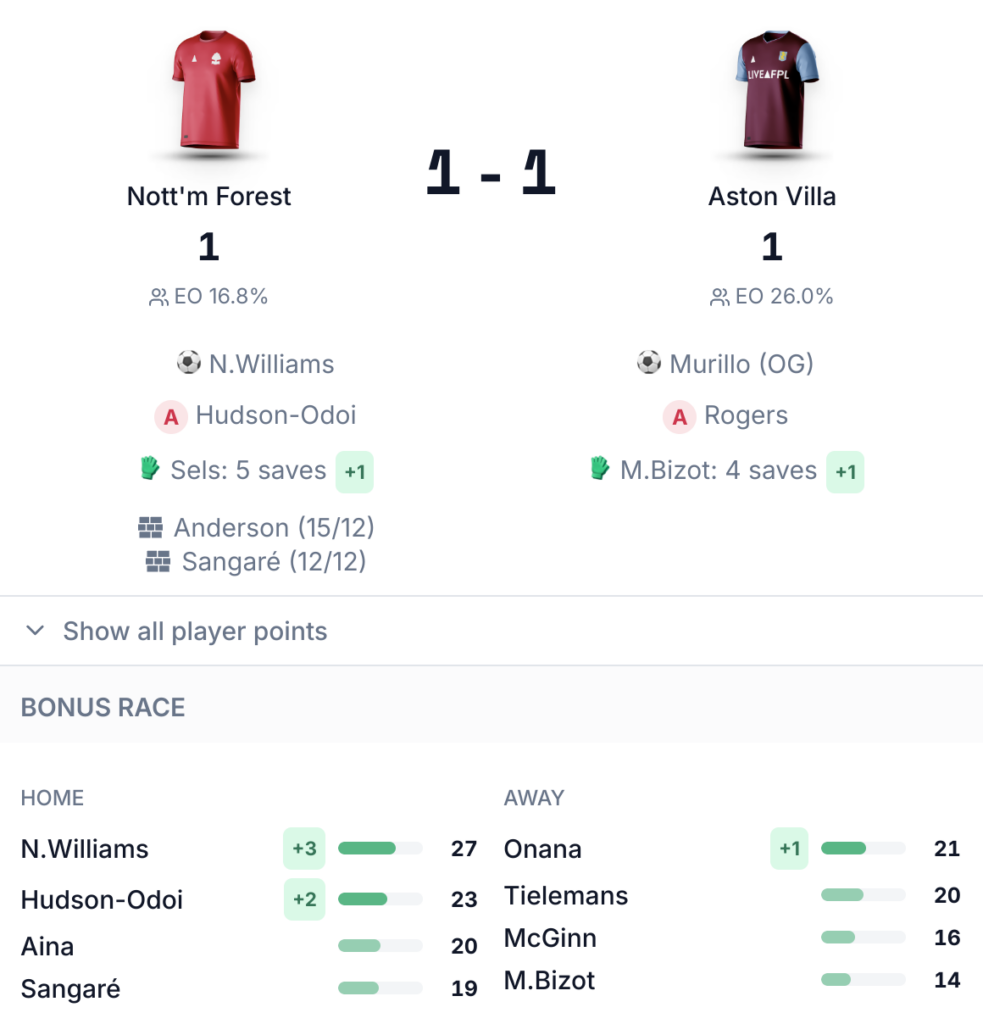Click the 1 - 1 match score
983x1024 pixels.
pos(490,175)
